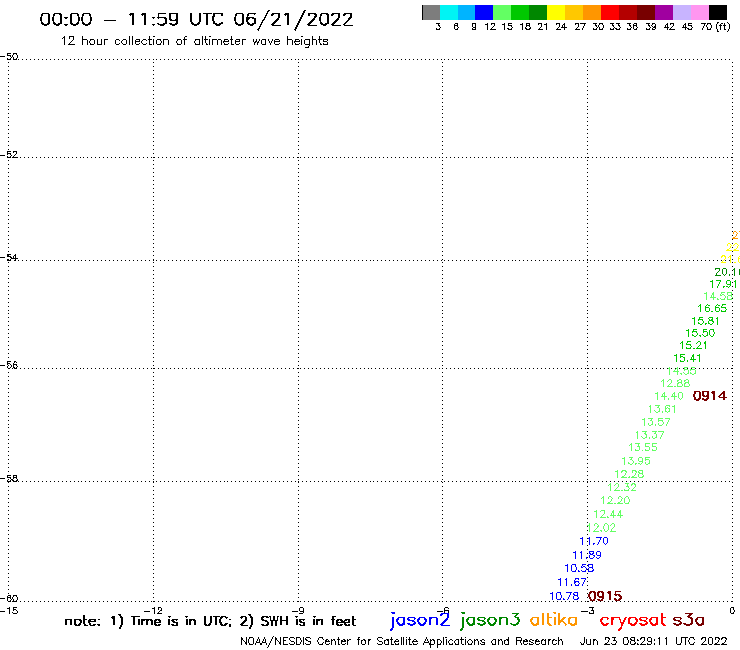
Task: Click the wave height value 12.28
Action: [629, 473]
